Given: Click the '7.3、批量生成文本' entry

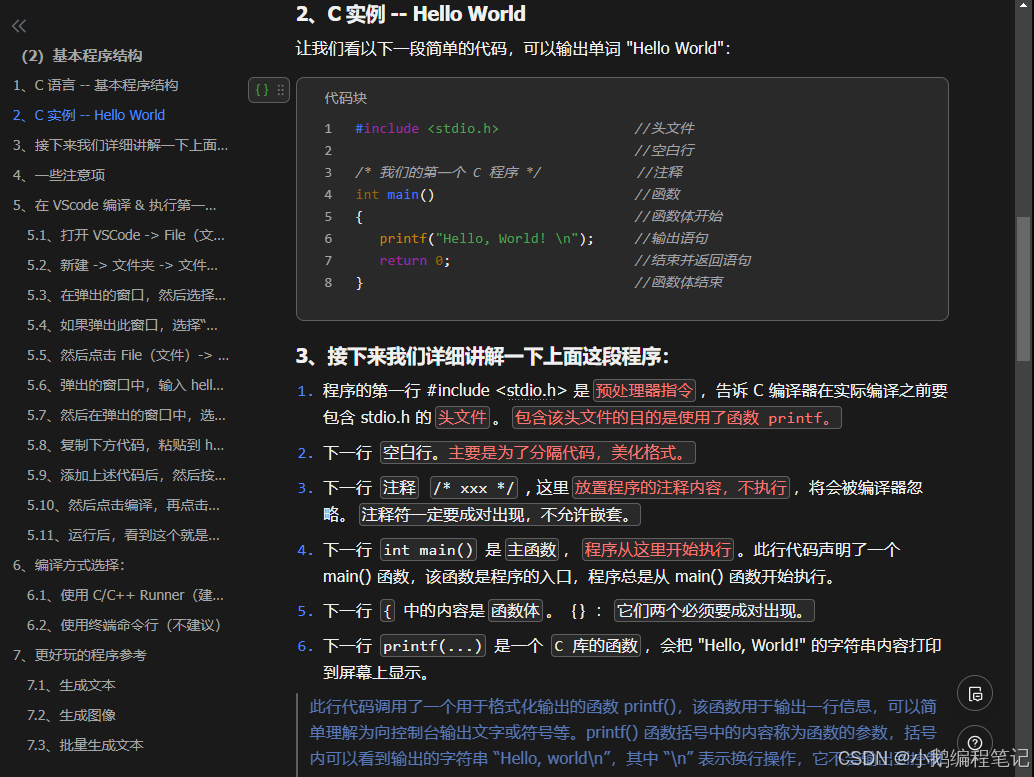Looking at the screenshot, I should 86,745.
